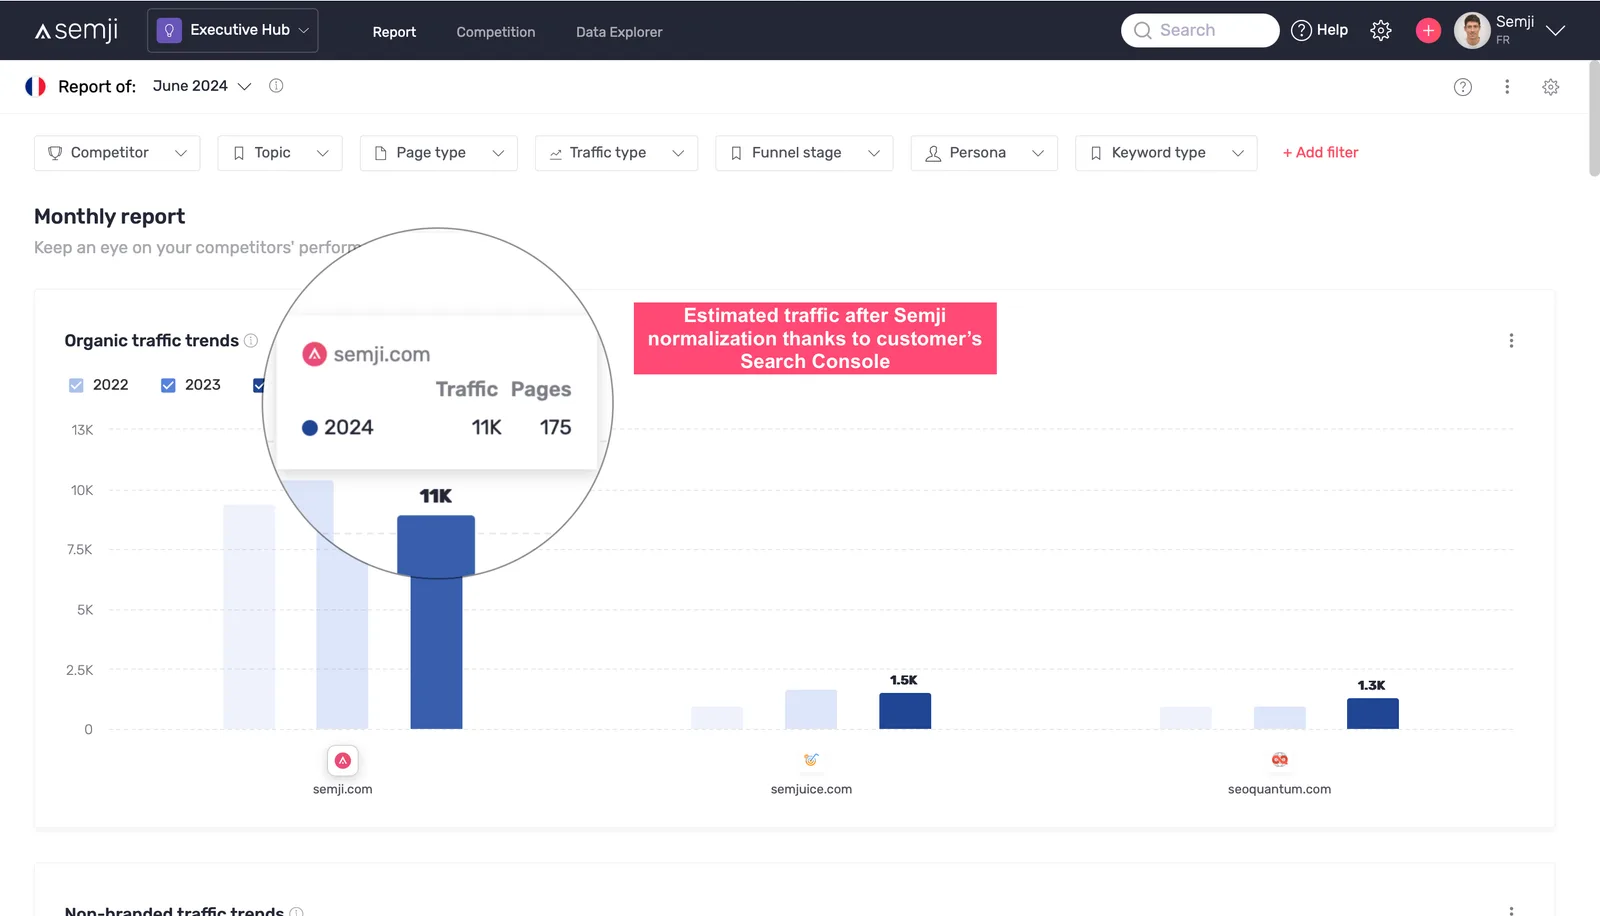Click semjuice.com 1.5K bar
Viewport: 1600px width, 916px height.
[905, 711]
